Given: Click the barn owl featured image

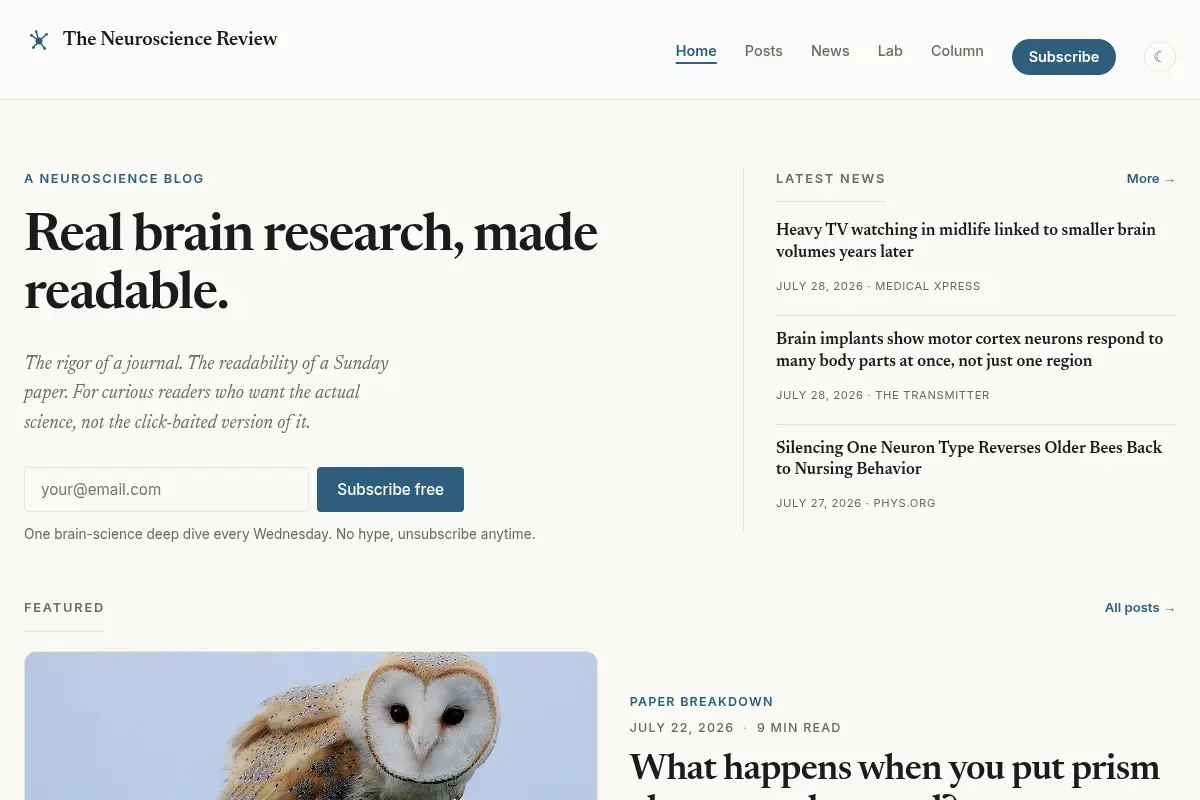Looking at the screenshot, I should pyautogui.click(x=311, y=726).
